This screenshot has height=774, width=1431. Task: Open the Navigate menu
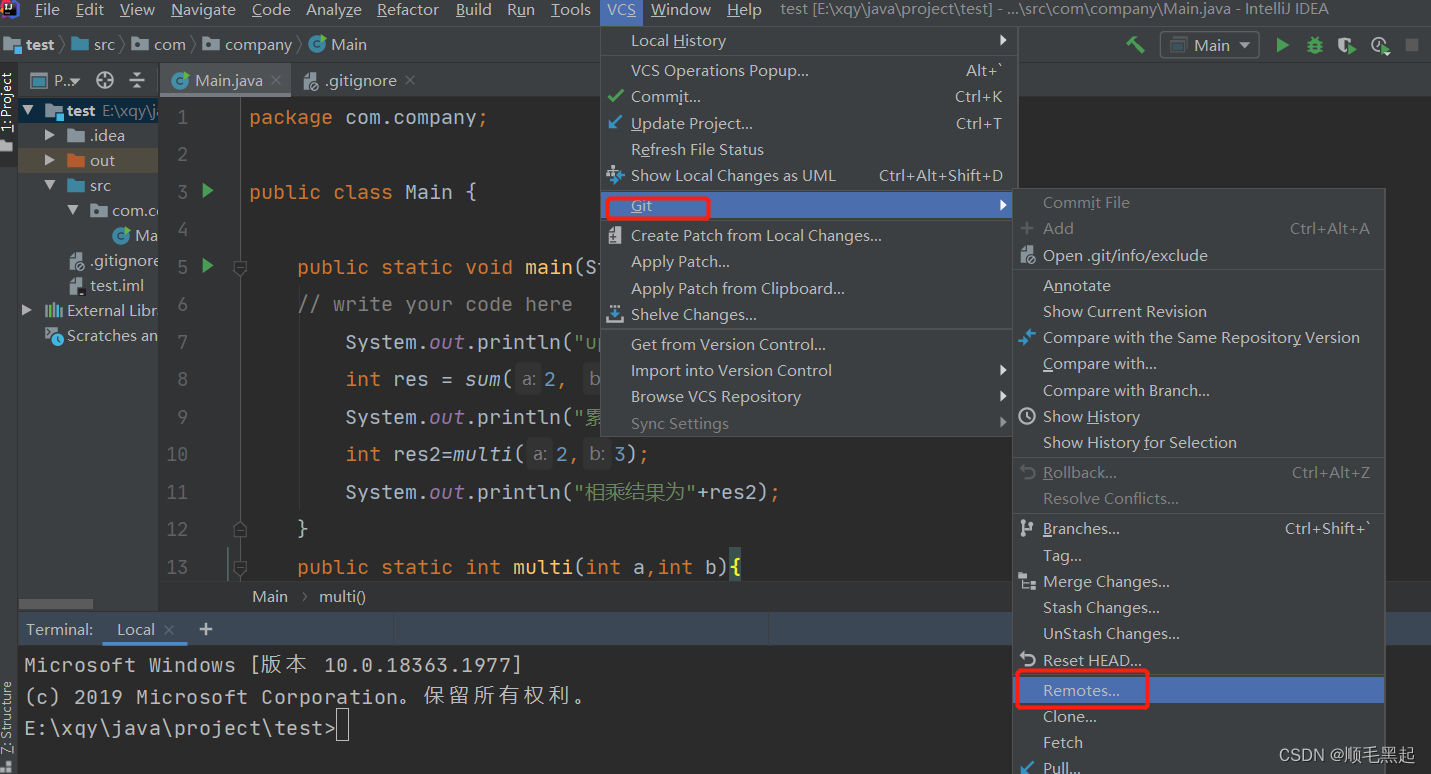pyautogui.click(x=204, y=10)
